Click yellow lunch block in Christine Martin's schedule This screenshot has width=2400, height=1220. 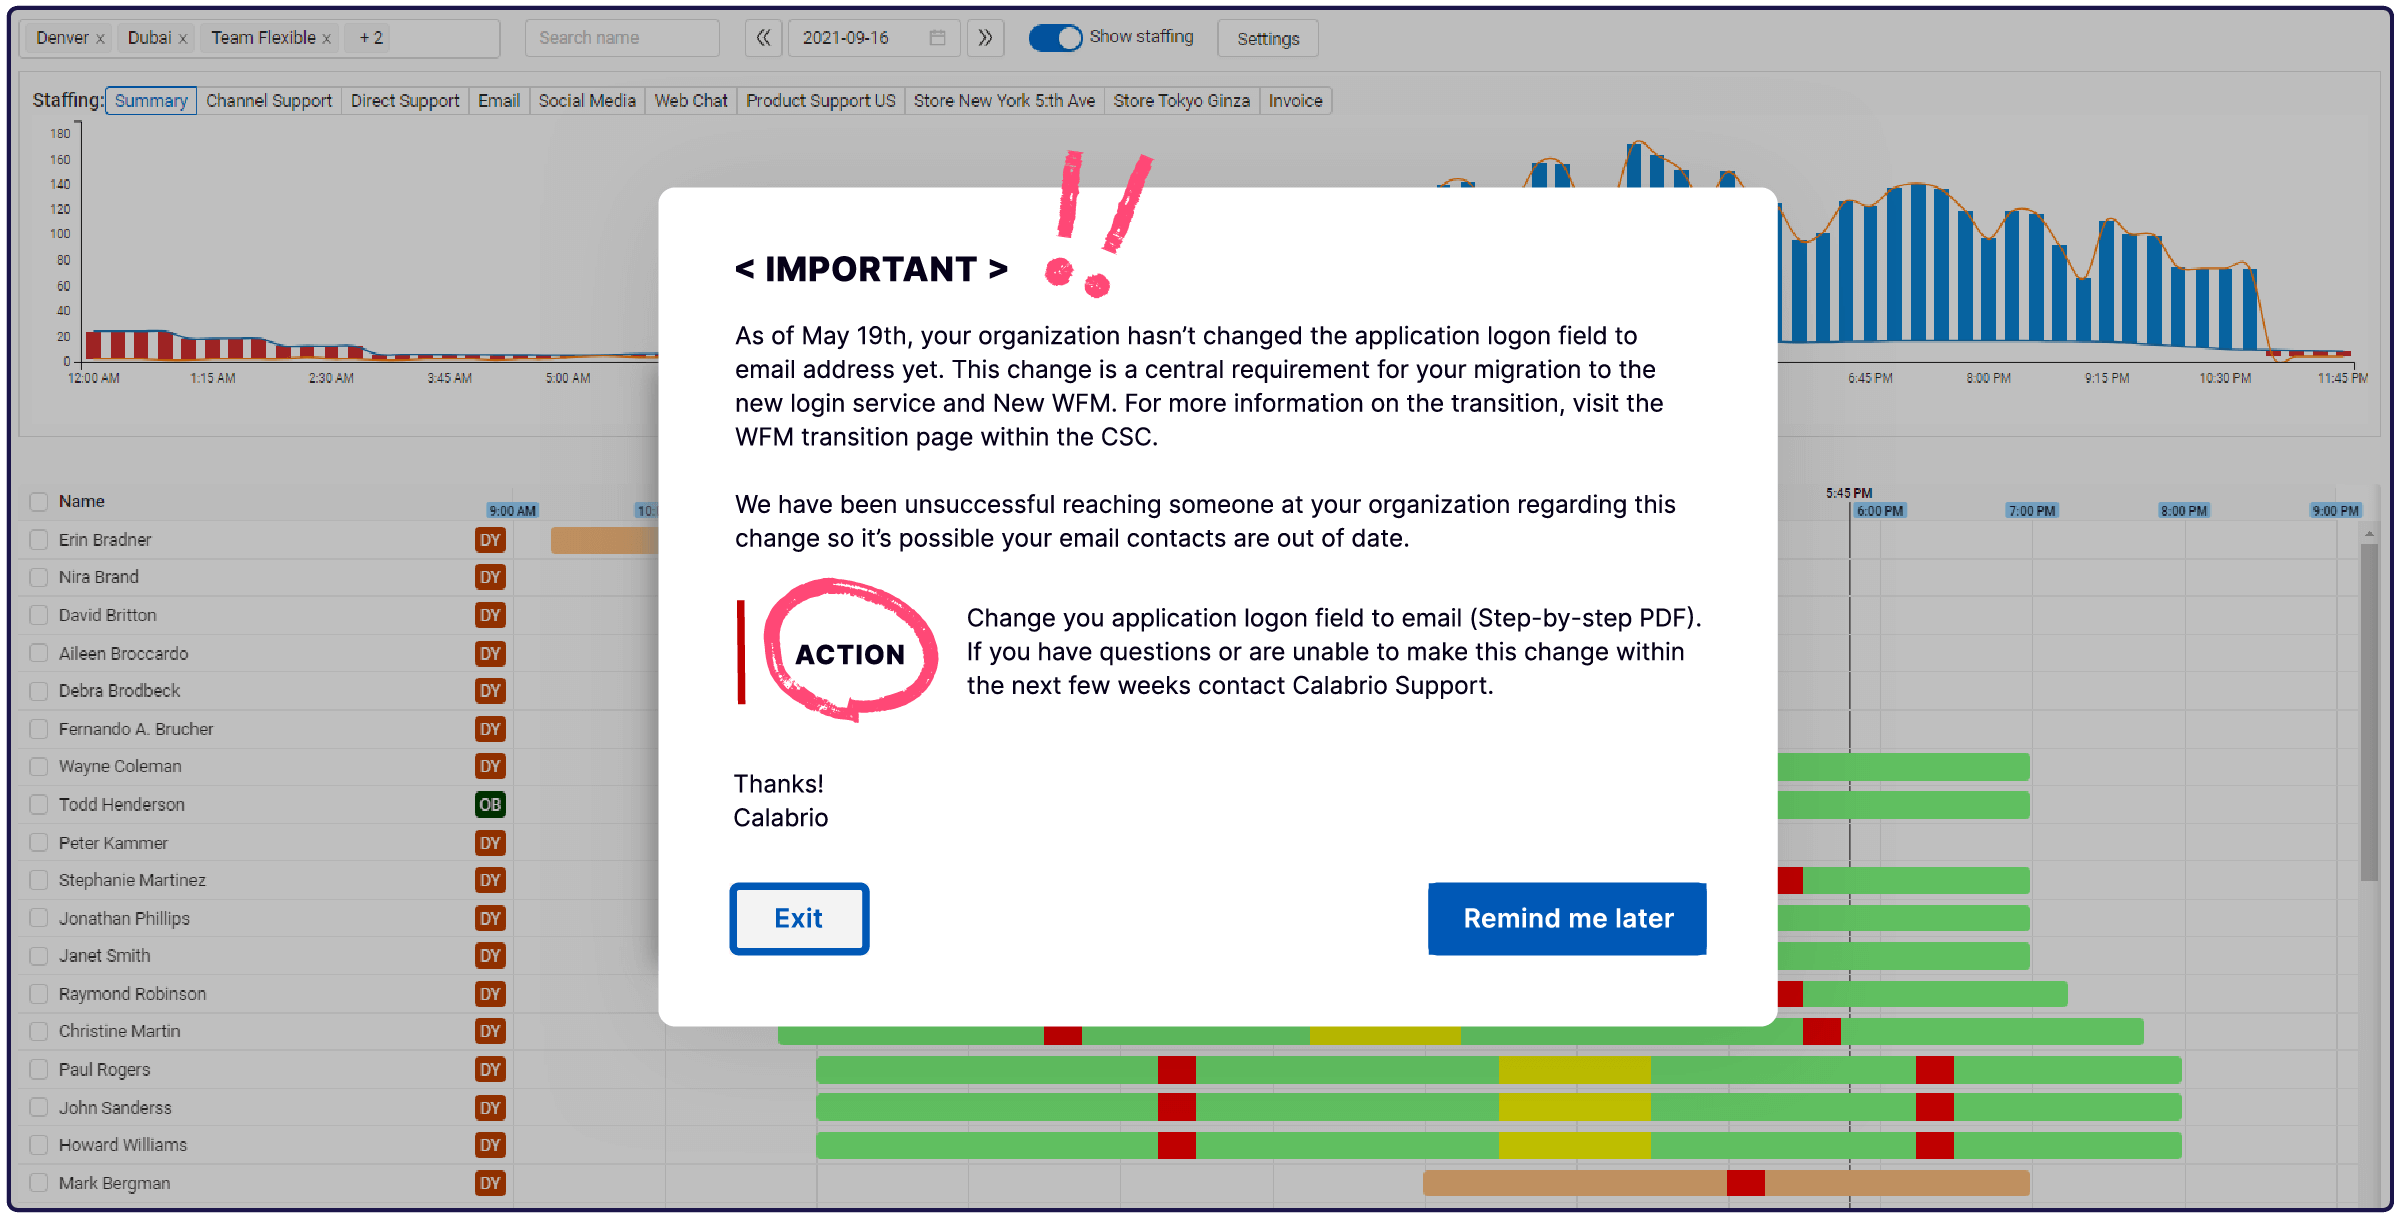tap(1385, 1035)
